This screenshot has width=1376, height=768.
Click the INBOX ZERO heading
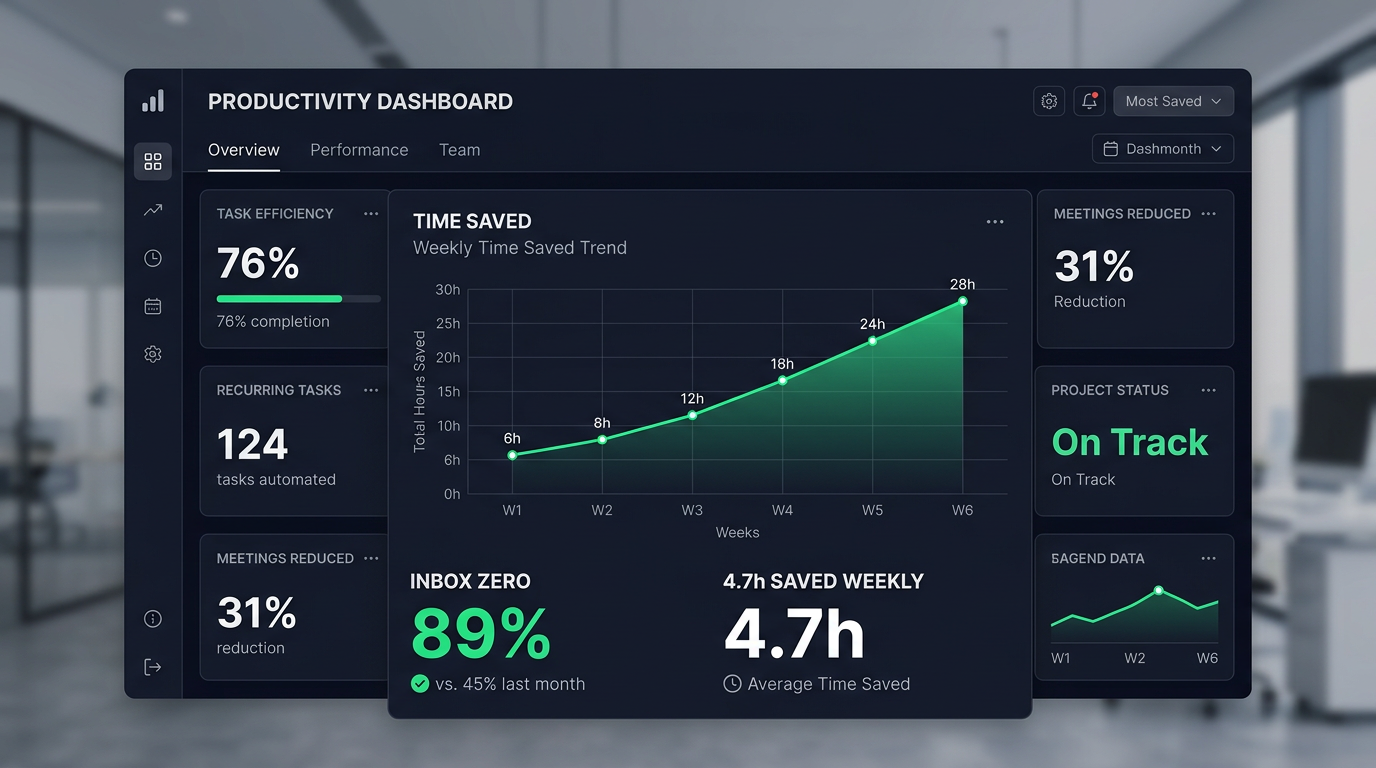470,582
